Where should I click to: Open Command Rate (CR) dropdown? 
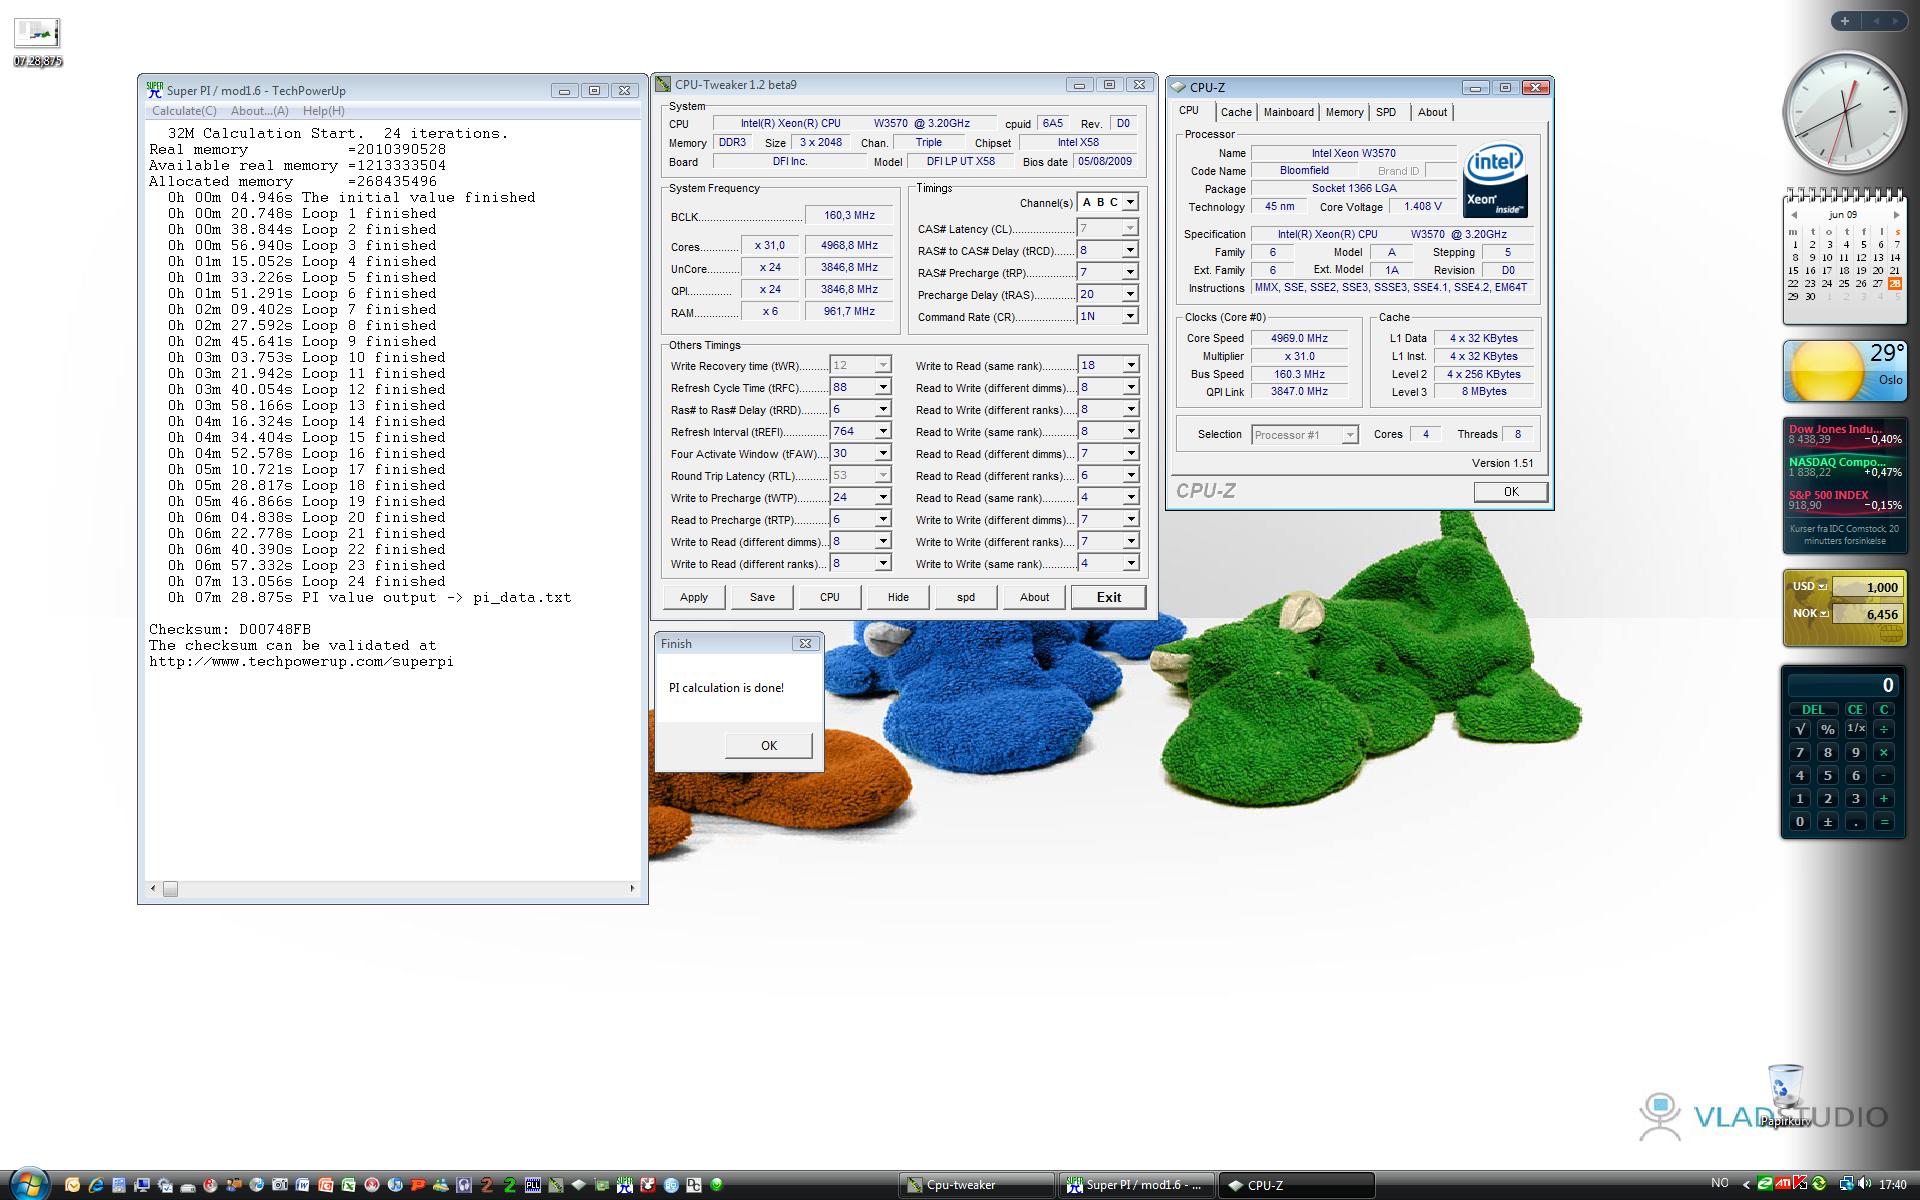[x=1129, y=316]
